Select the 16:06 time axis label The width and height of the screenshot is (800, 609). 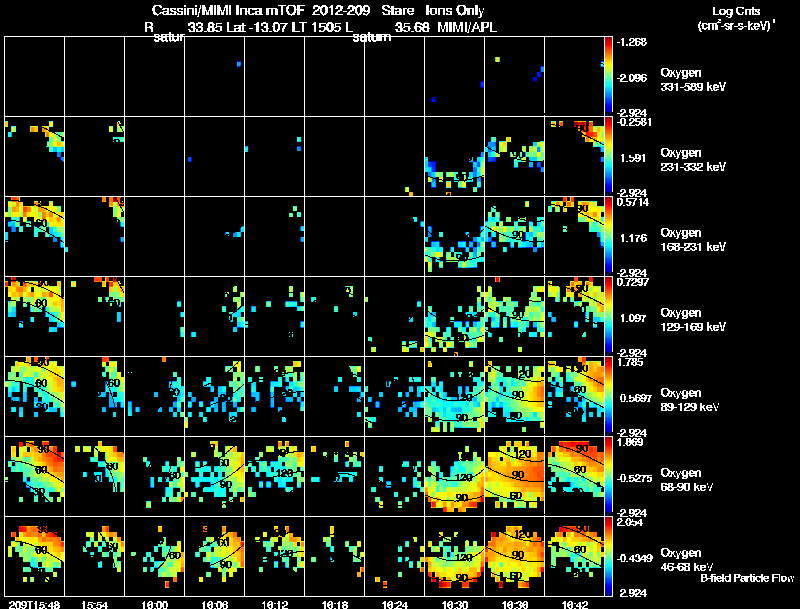tap(214, 605)
